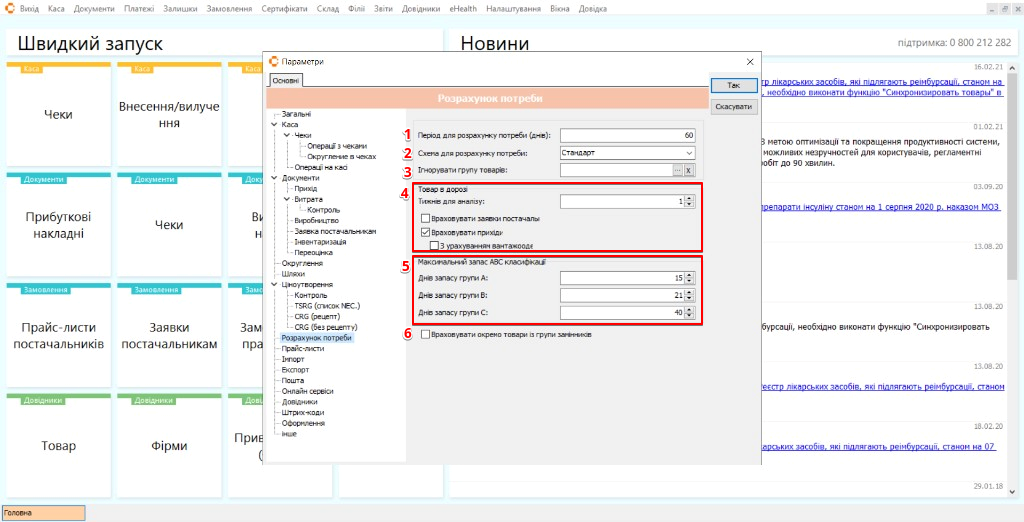Increase the weeks for analysis spinner value
This screenshot has height=522, width=1024.
[x=689, y=199]
